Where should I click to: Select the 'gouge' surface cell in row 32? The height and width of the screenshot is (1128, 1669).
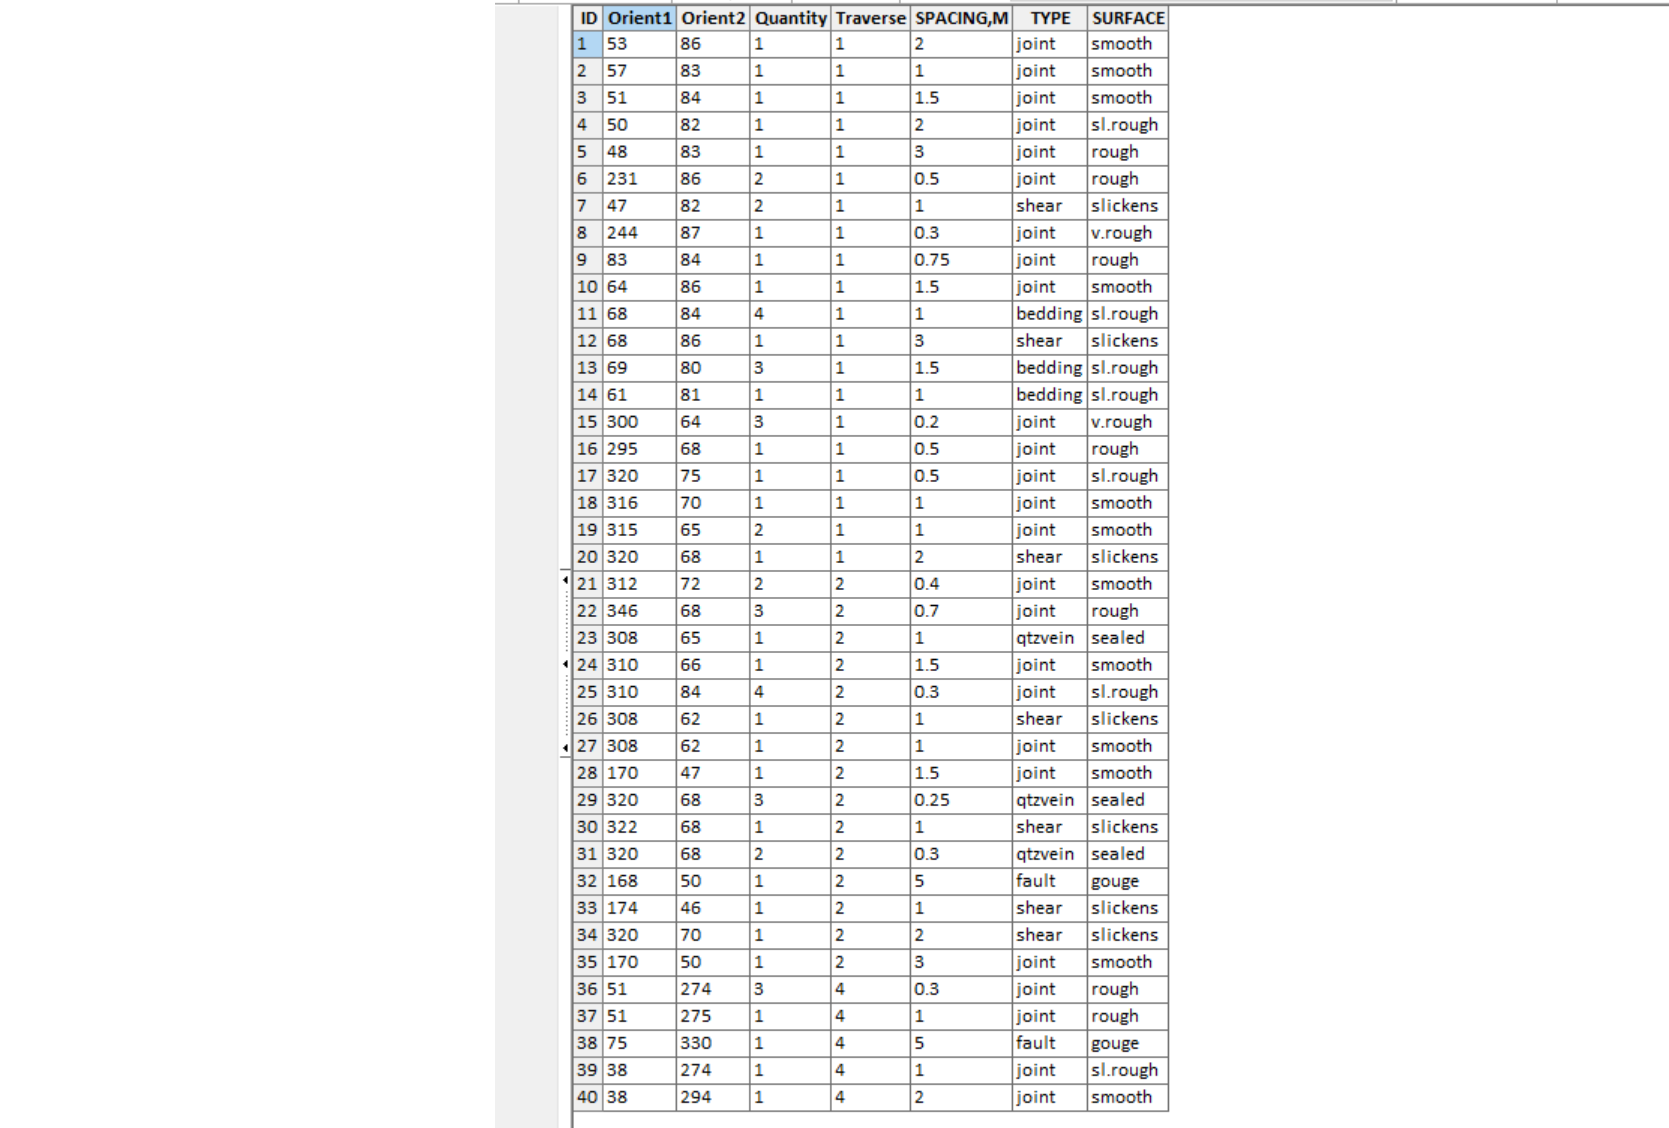(x=1128, y=881)
